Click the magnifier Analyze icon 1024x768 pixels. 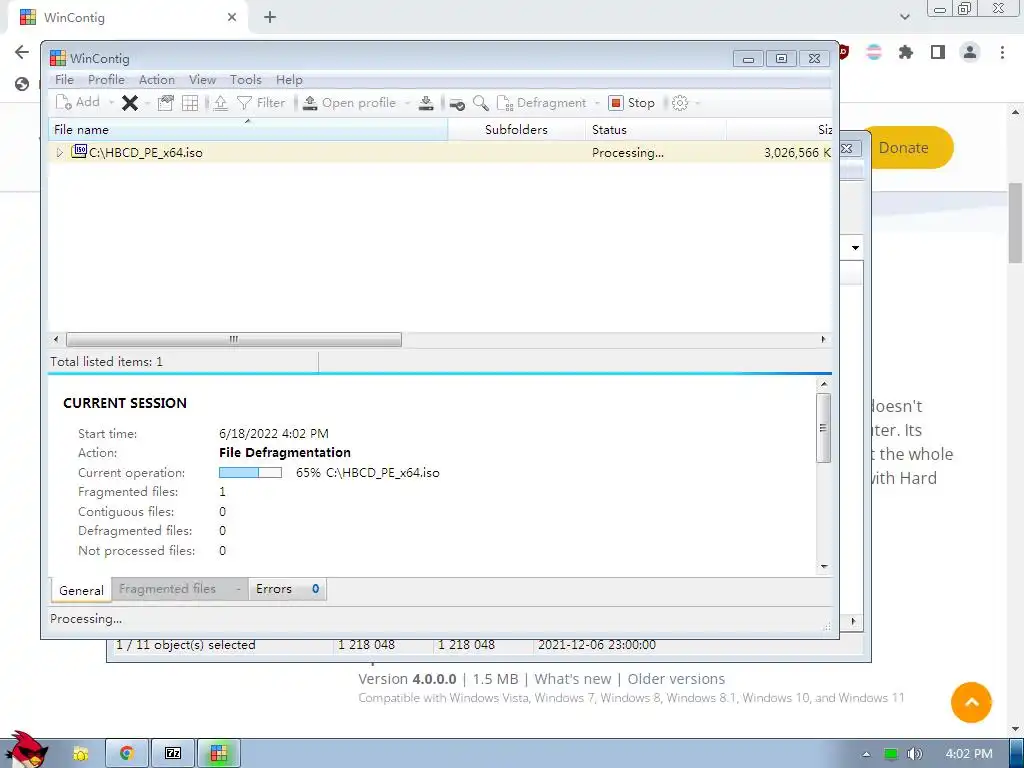[x=481, y=103]
